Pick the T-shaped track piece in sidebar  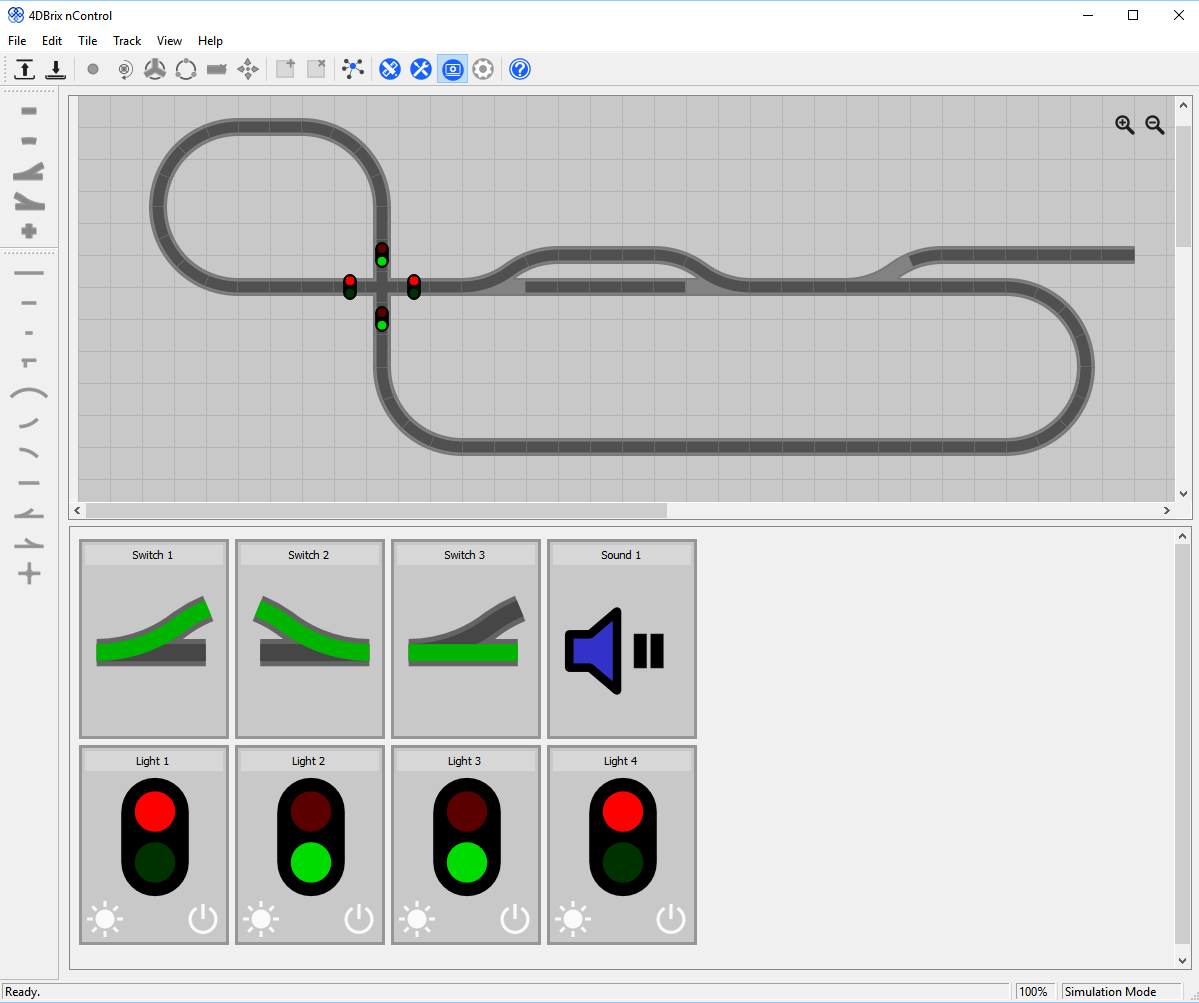(29, 362)
